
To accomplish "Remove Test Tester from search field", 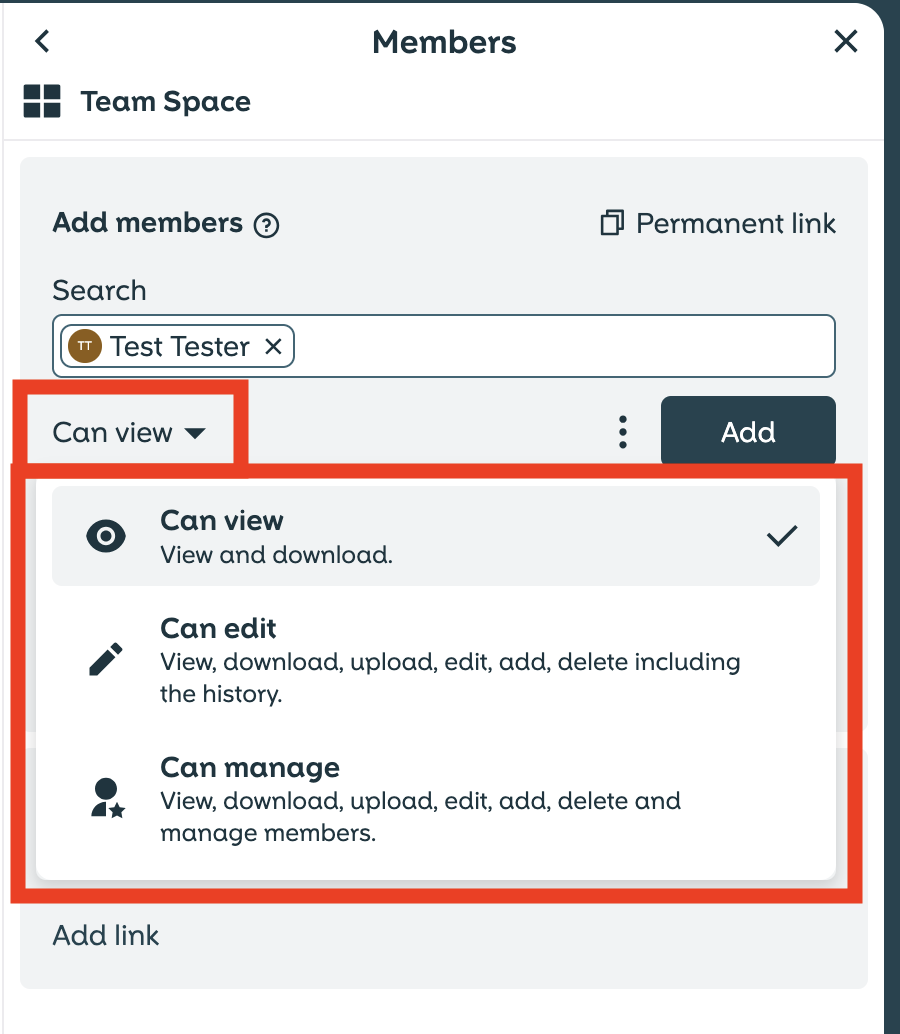I will pyautogui.click(x=273, y=346).
